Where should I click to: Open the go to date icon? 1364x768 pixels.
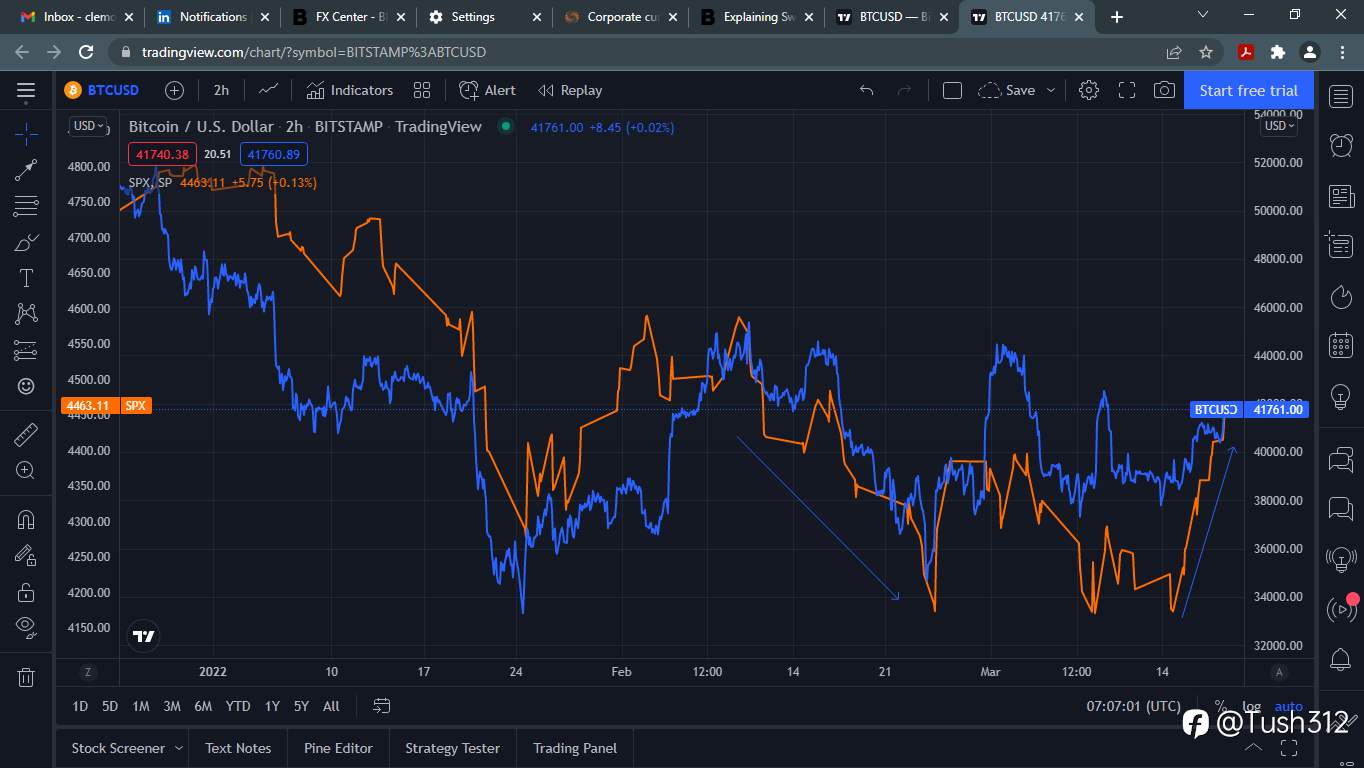(381, 706)
